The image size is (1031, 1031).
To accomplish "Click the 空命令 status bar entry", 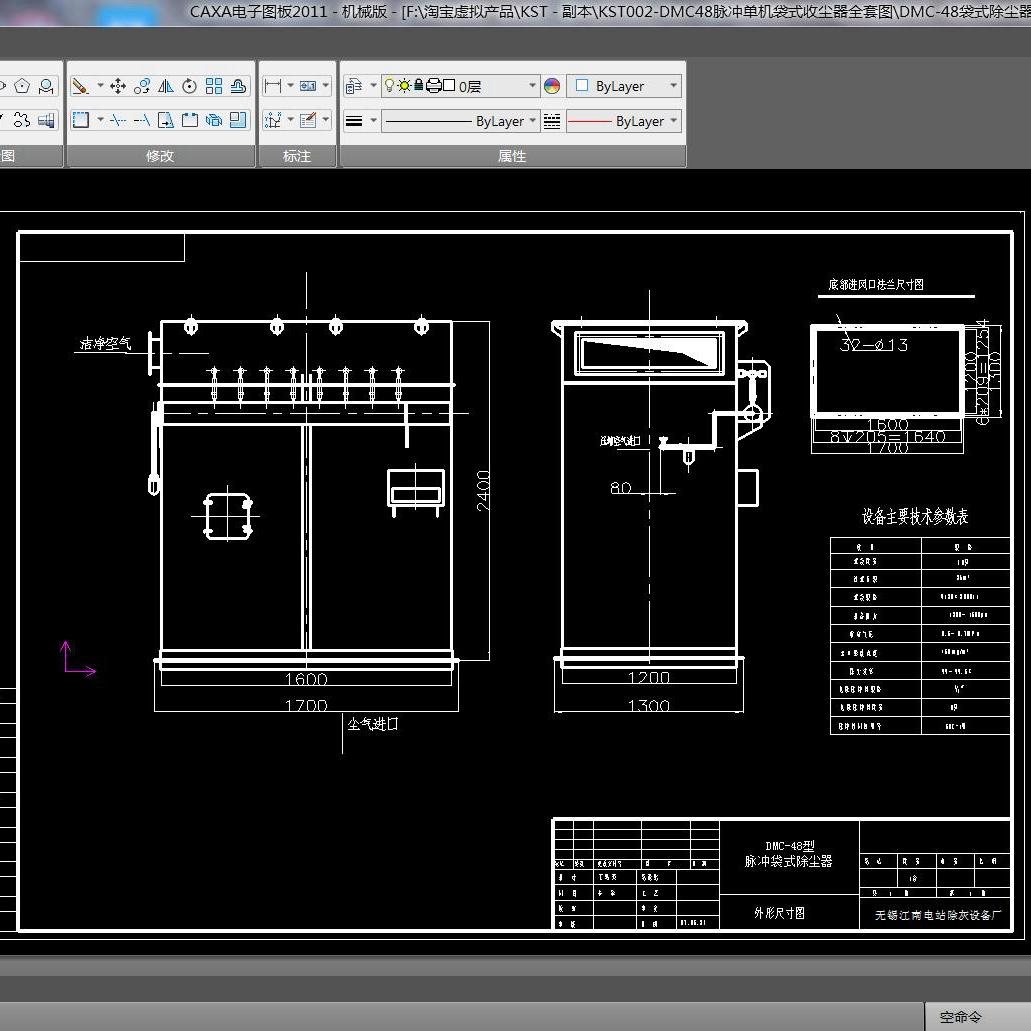I will click(x=961, y=1017).
